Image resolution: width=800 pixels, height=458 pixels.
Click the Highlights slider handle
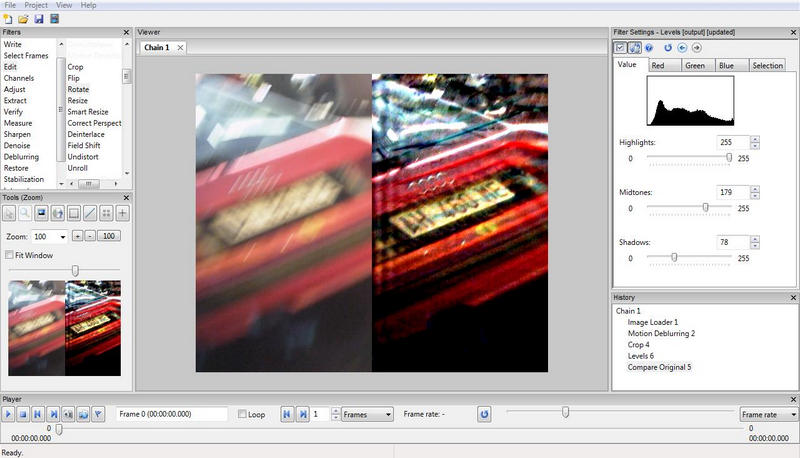729,158
